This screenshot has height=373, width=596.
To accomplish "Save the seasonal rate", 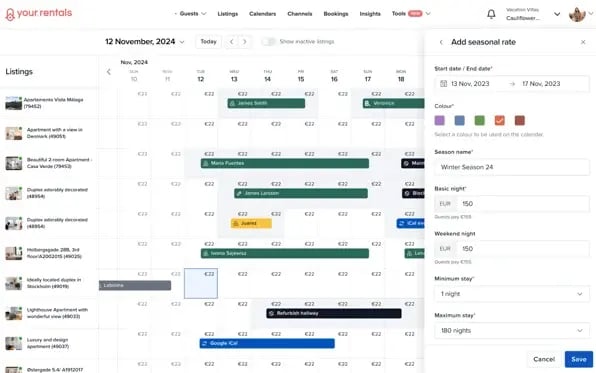I will point(579,359).
